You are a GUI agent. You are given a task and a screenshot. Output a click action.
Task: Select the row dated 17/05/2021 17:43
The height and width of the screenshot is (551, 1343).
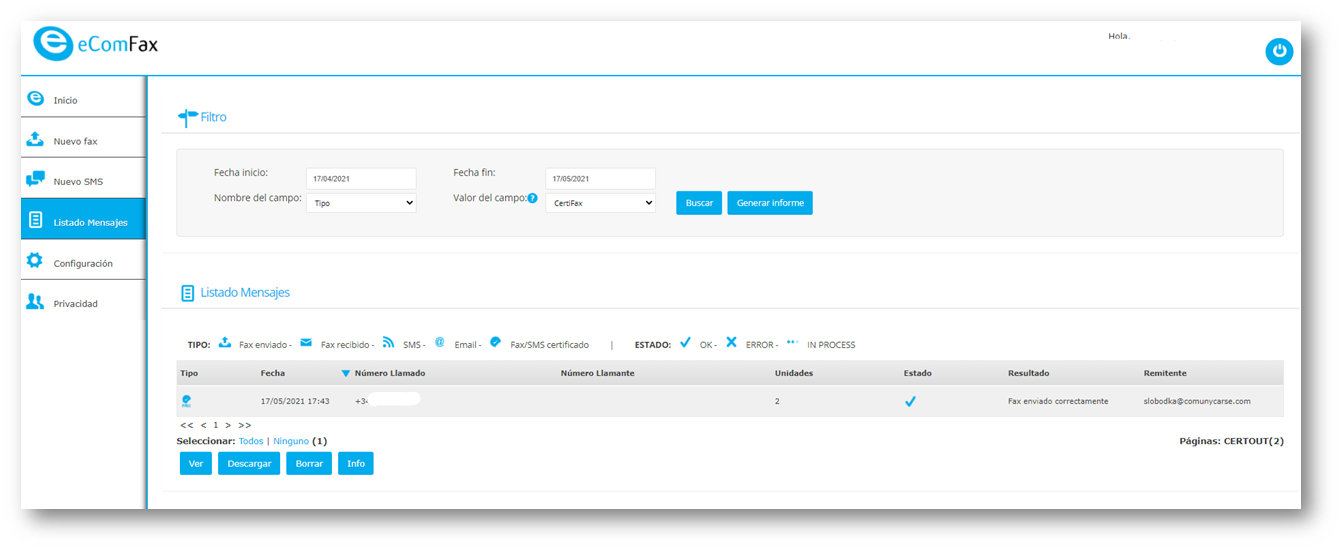[x=730, y=401]
